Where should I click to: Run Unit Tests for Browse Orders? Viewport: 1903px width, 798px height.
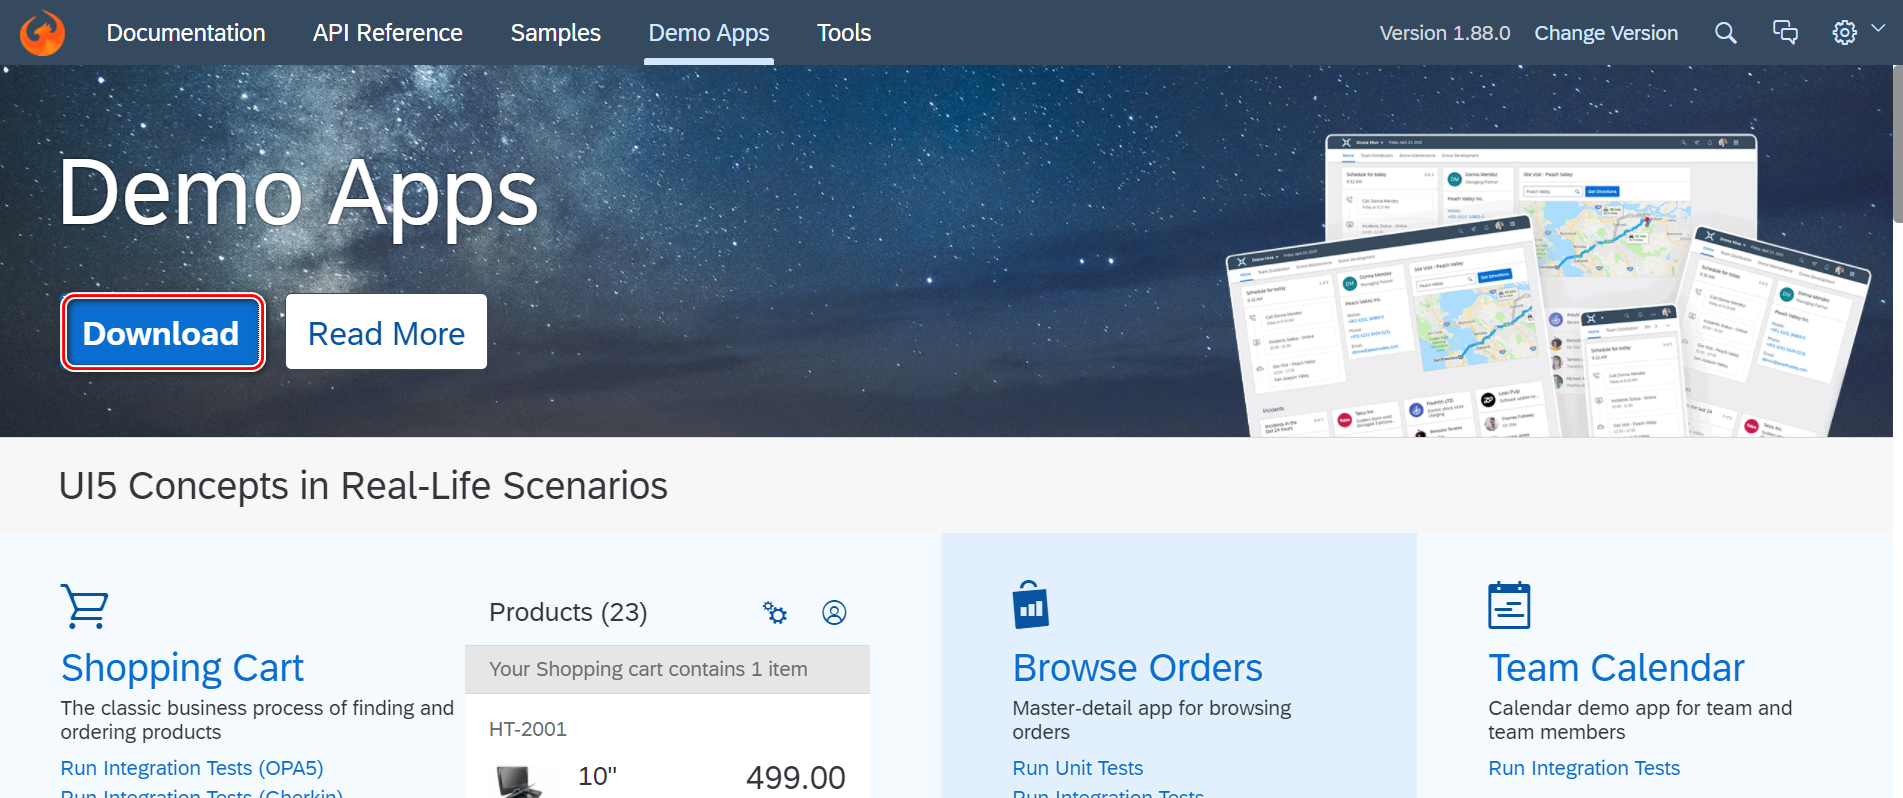(1077, 768)
